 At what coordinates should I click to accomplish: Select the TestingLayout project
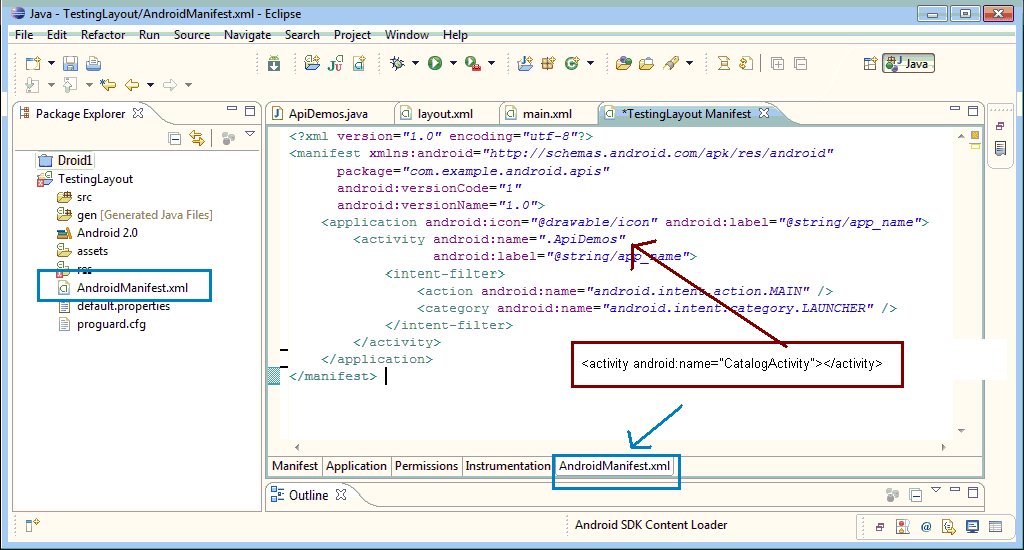point(95,178)
